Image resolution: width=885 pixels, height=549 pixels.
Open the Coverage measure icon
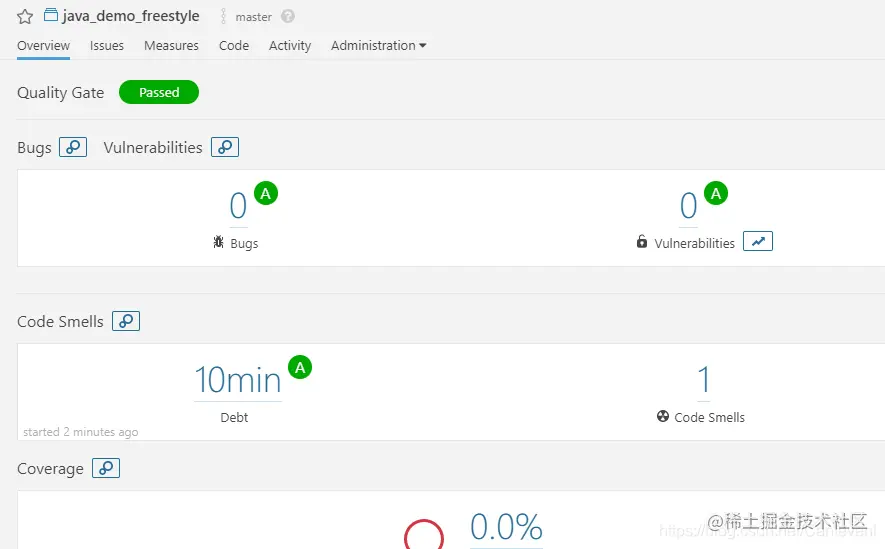pyautogui.click(x=106, y=468)
